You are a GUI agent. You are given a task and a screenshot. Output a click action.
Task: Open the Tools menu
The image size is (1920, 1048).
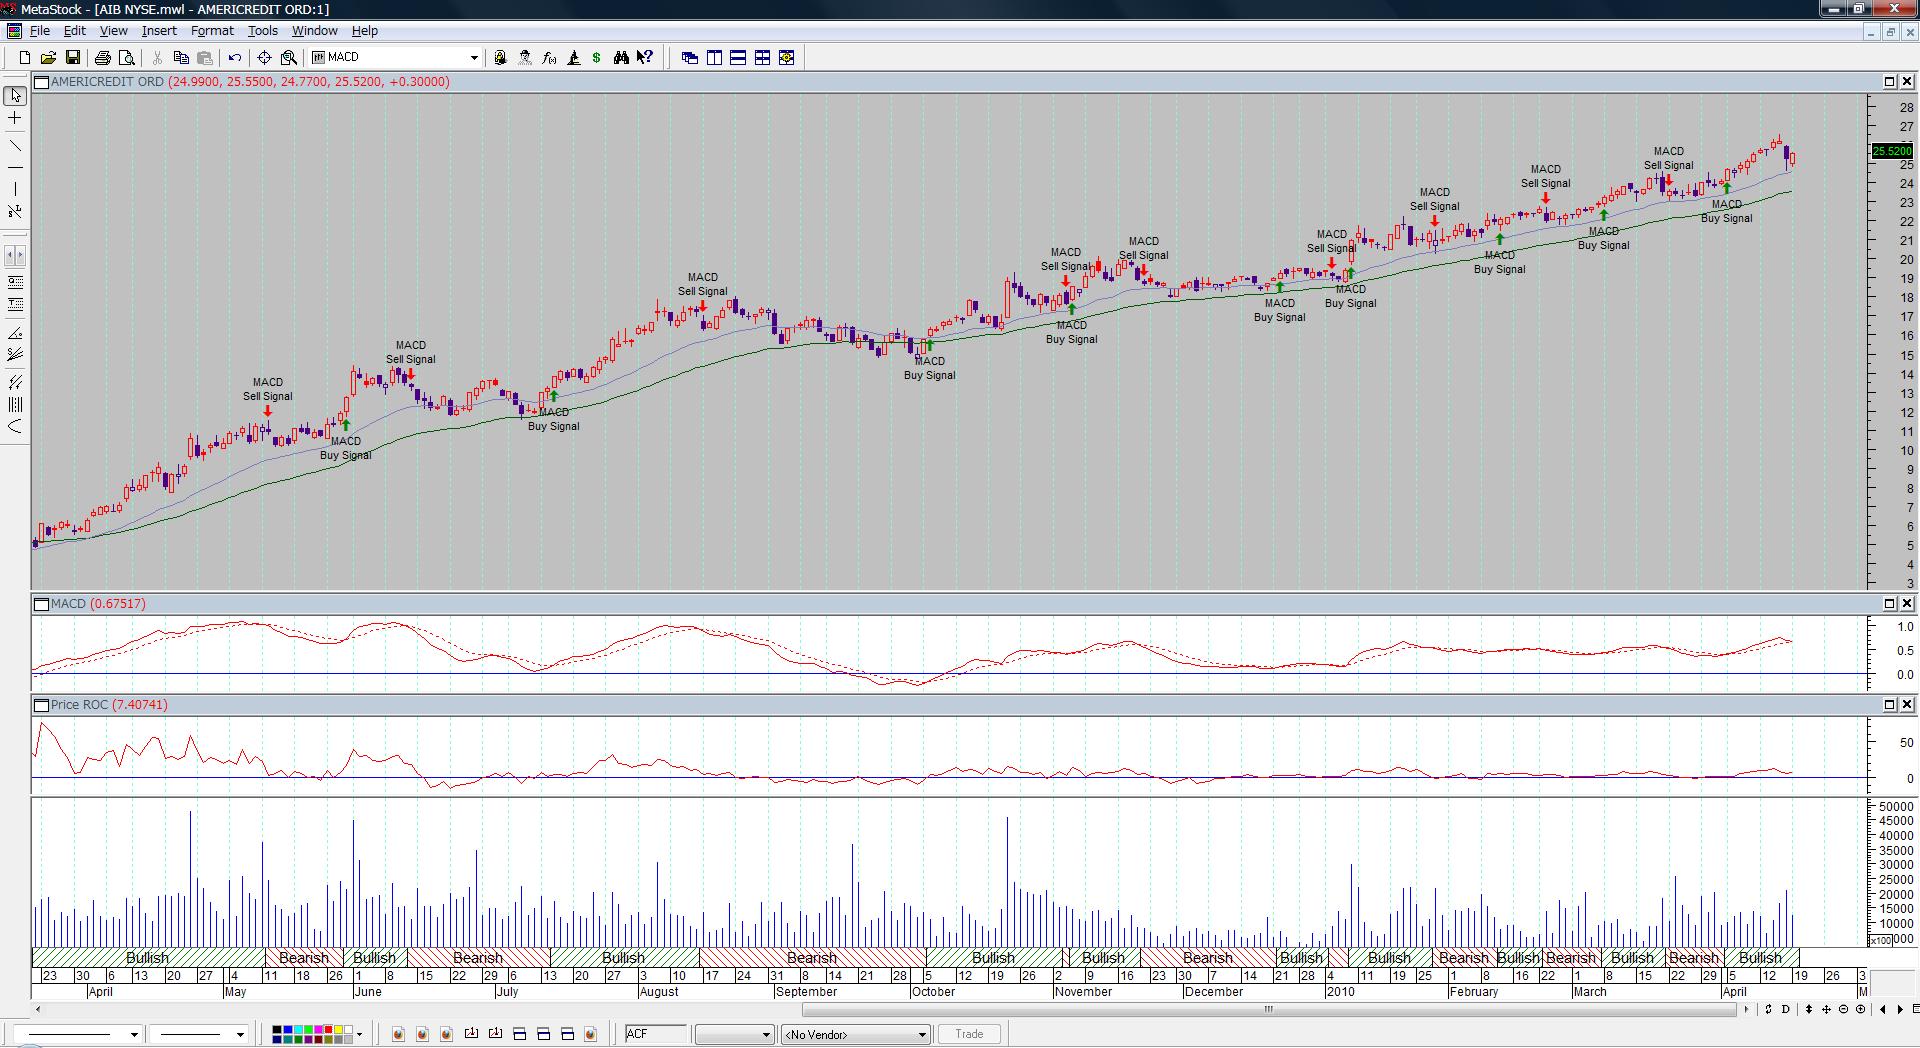262,31
